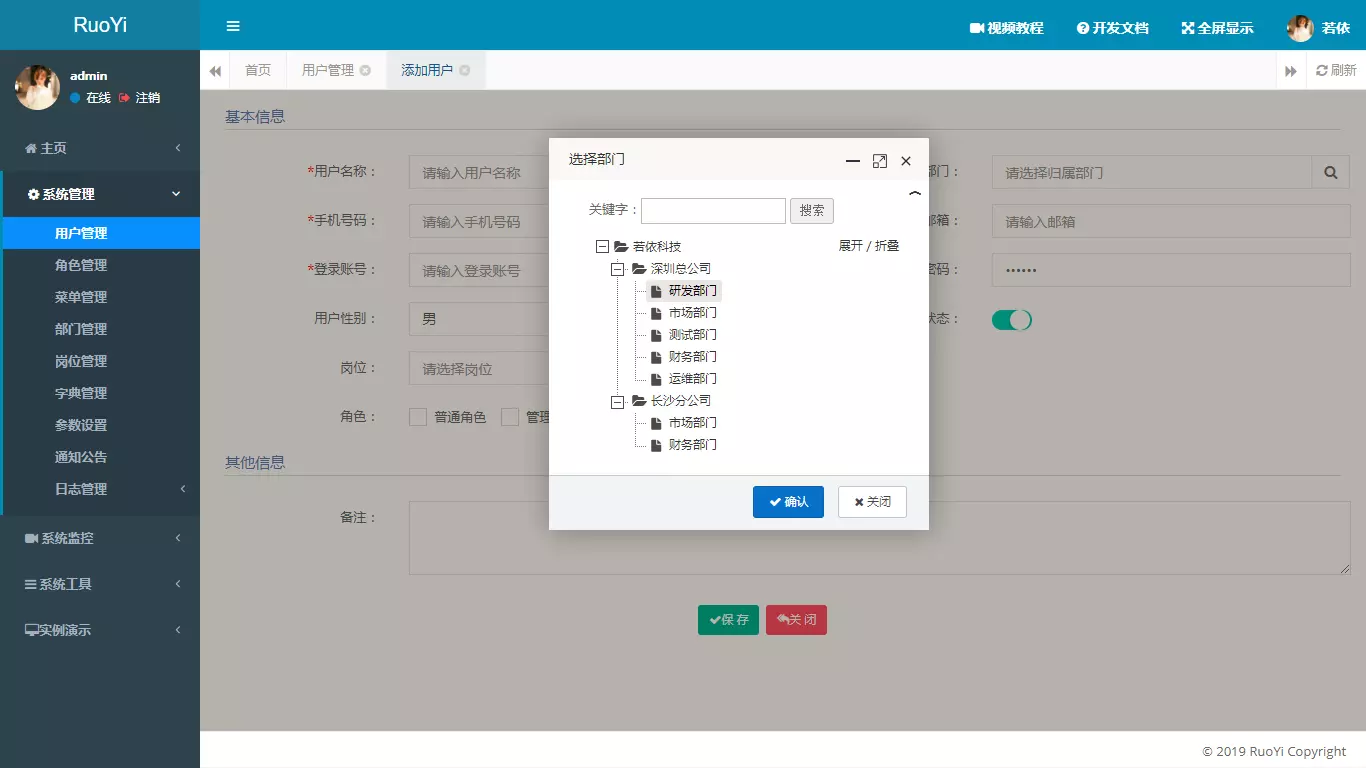
Task: Click the 确认 confirm button
Action: click(x=788, y=502)
